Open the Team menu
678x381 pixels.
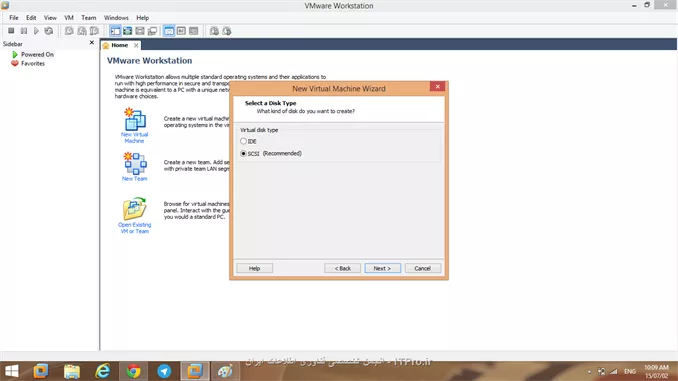coord(89,18)
